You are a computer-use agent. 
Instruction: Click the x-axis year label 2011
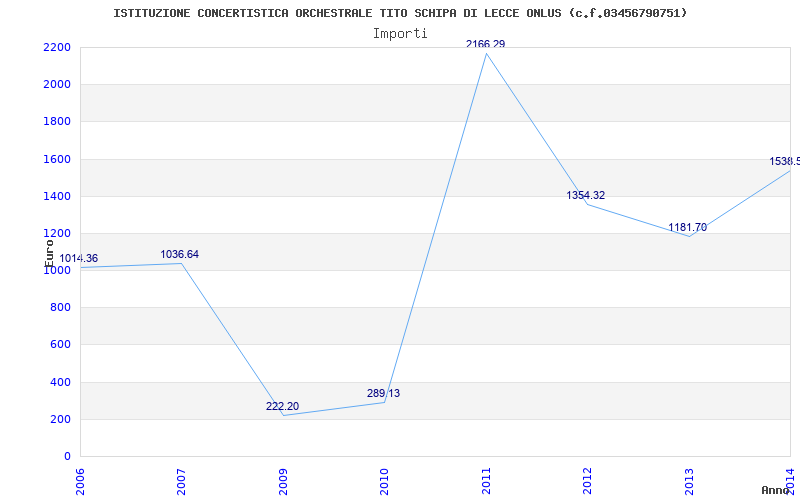[486, 481]
